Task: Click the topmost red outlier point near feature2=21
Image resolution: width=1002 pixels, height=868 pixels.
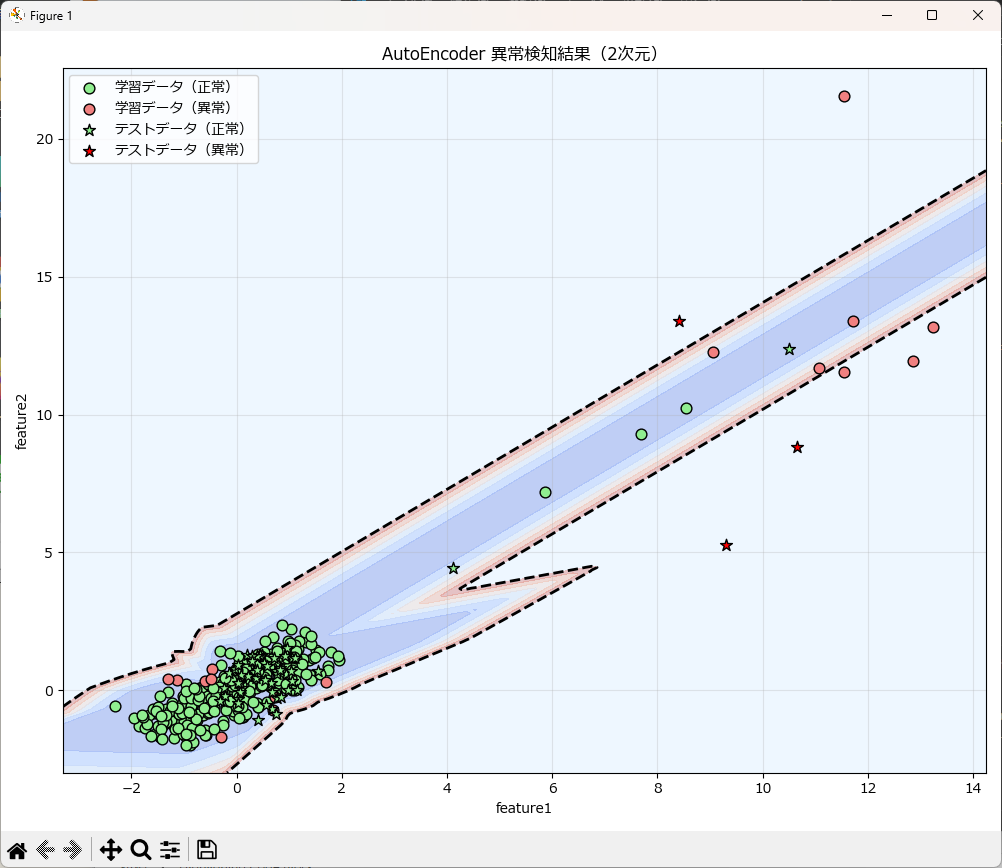Action: coord(844,96)
